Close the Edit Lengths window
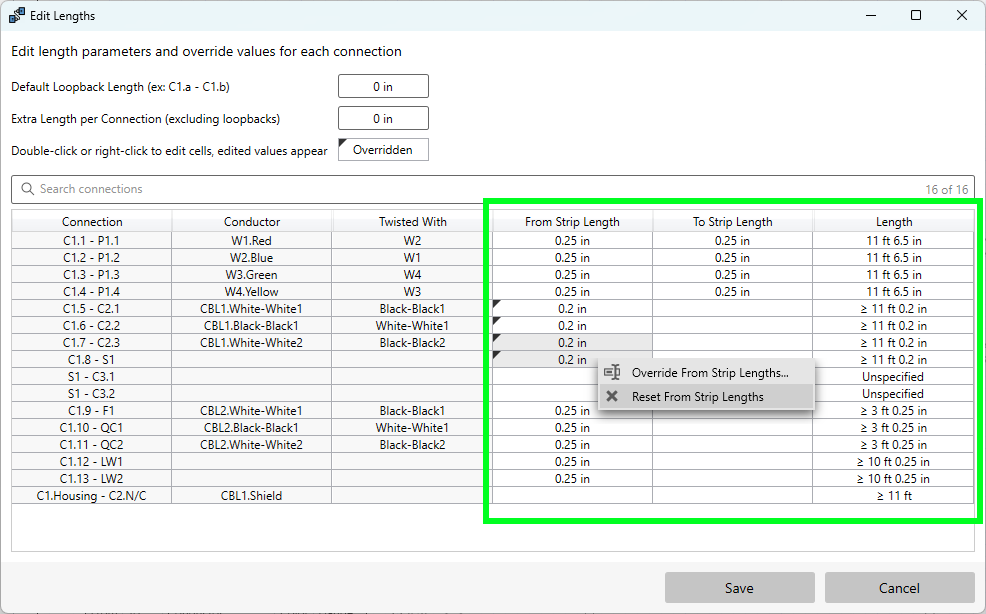Screen dimensions: 986x614 coord(961,15)
